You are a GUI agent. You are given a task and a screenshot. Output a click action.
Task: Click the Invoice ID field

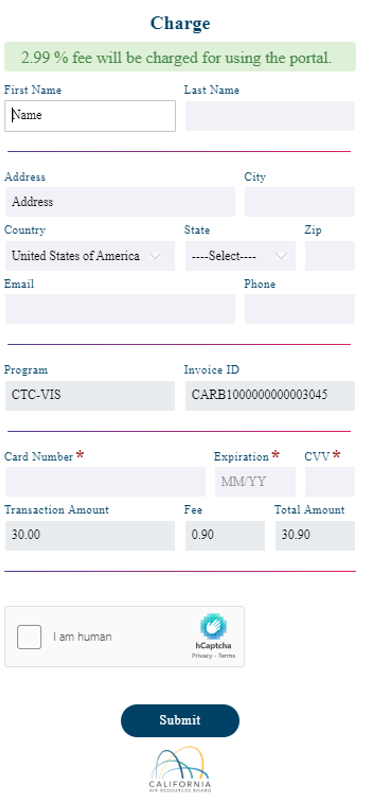270,395
